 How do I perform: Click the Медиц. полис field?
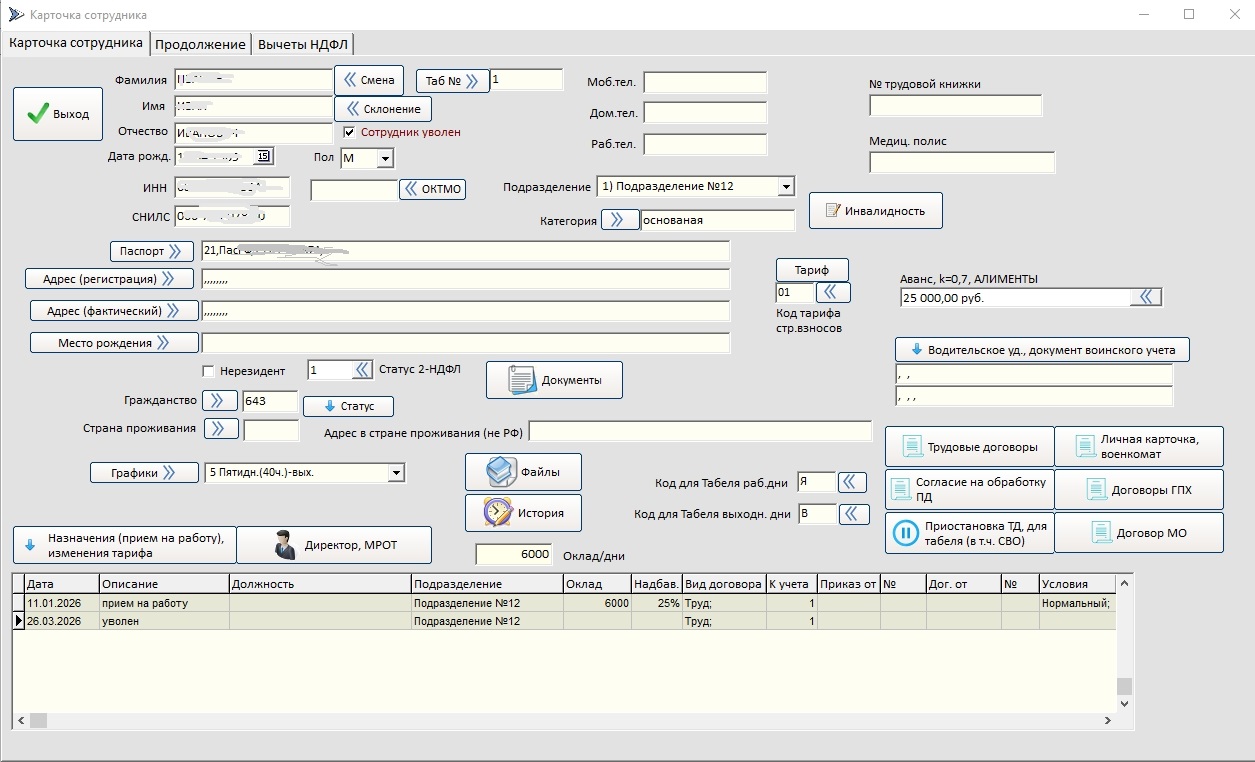coord(962,163)
